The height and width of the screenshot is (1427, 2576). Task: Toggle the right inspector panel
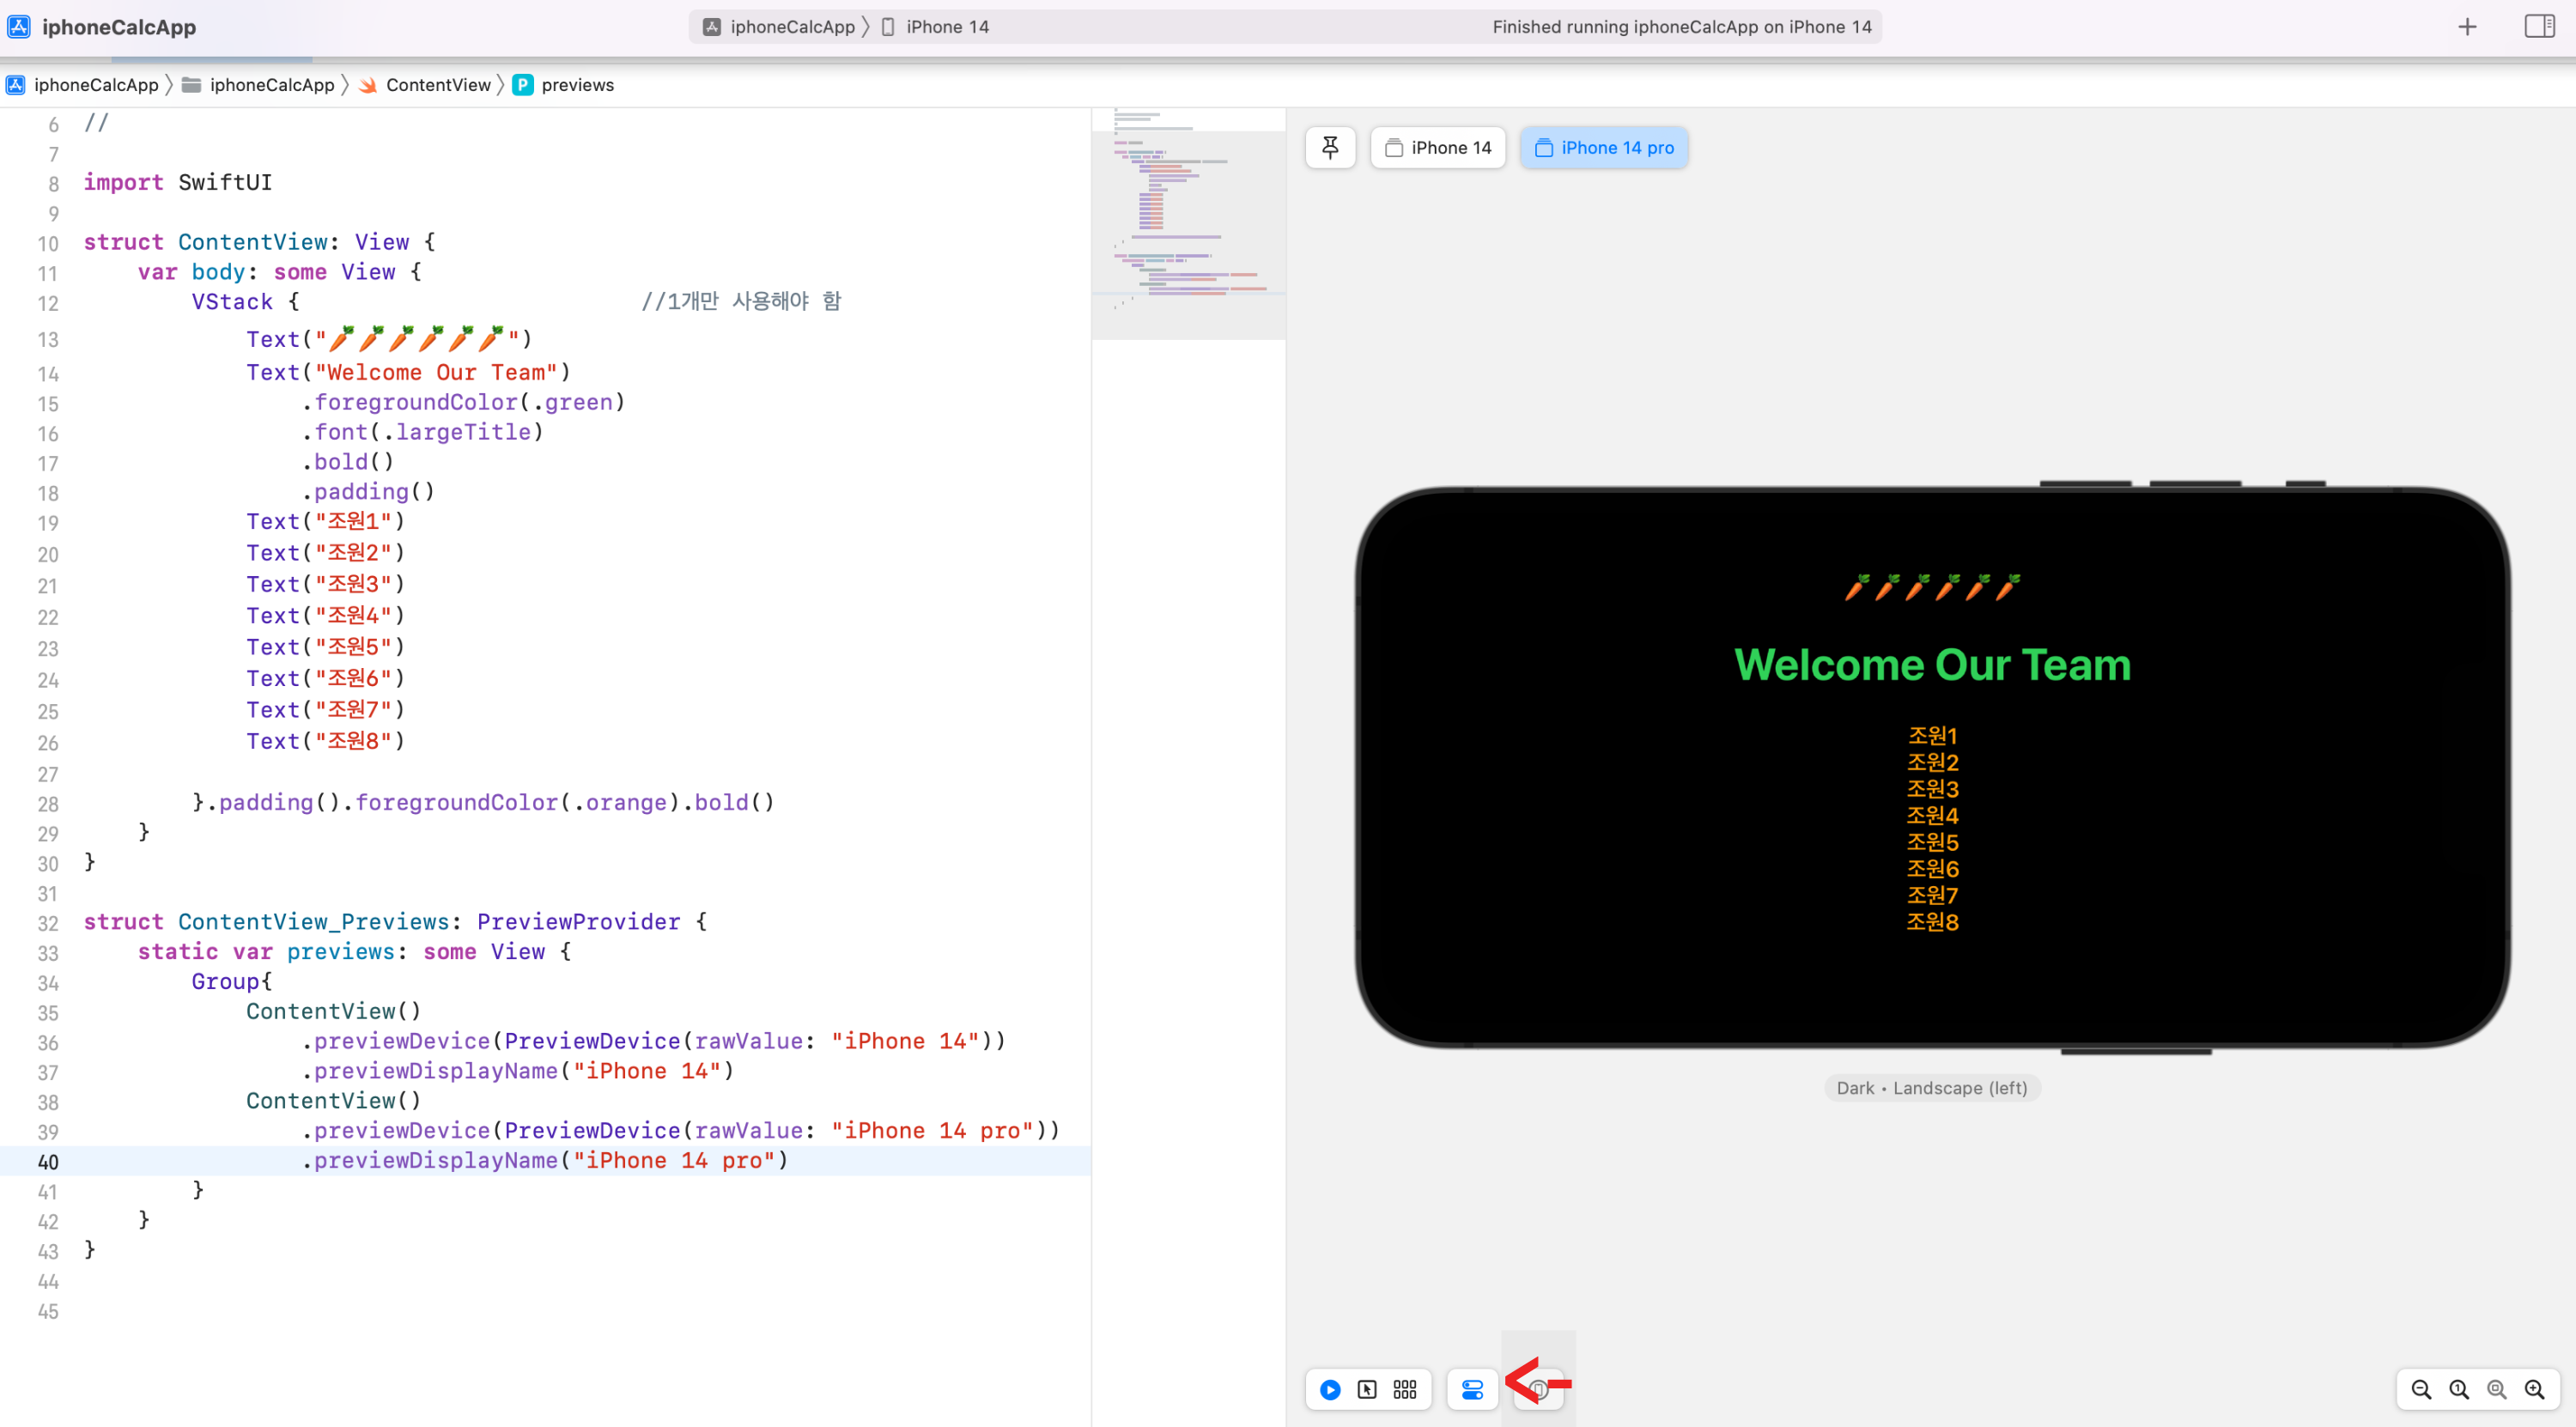point(2539,27)
